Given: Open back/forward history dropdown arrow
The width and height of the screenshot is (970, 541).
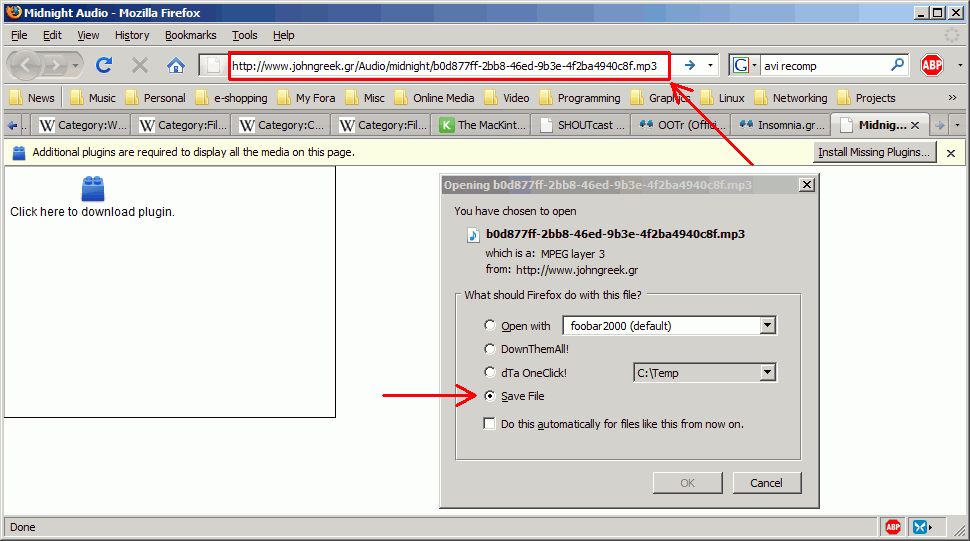Looking at the screenshot, I should click(x=75, y=65).
